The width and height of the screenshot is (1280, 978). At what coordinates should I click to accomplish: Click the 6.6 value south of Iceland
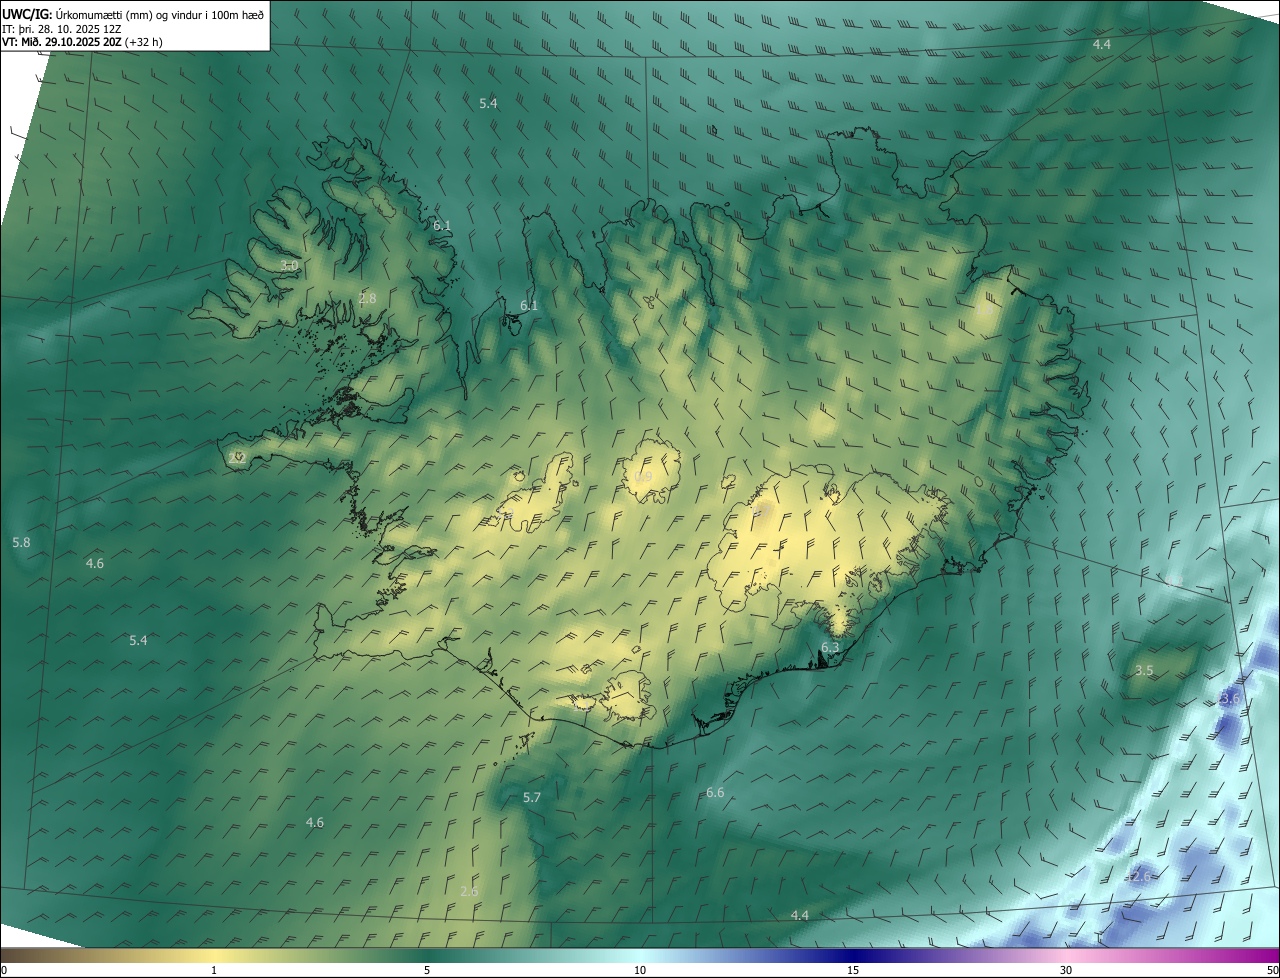pos(715,792)
